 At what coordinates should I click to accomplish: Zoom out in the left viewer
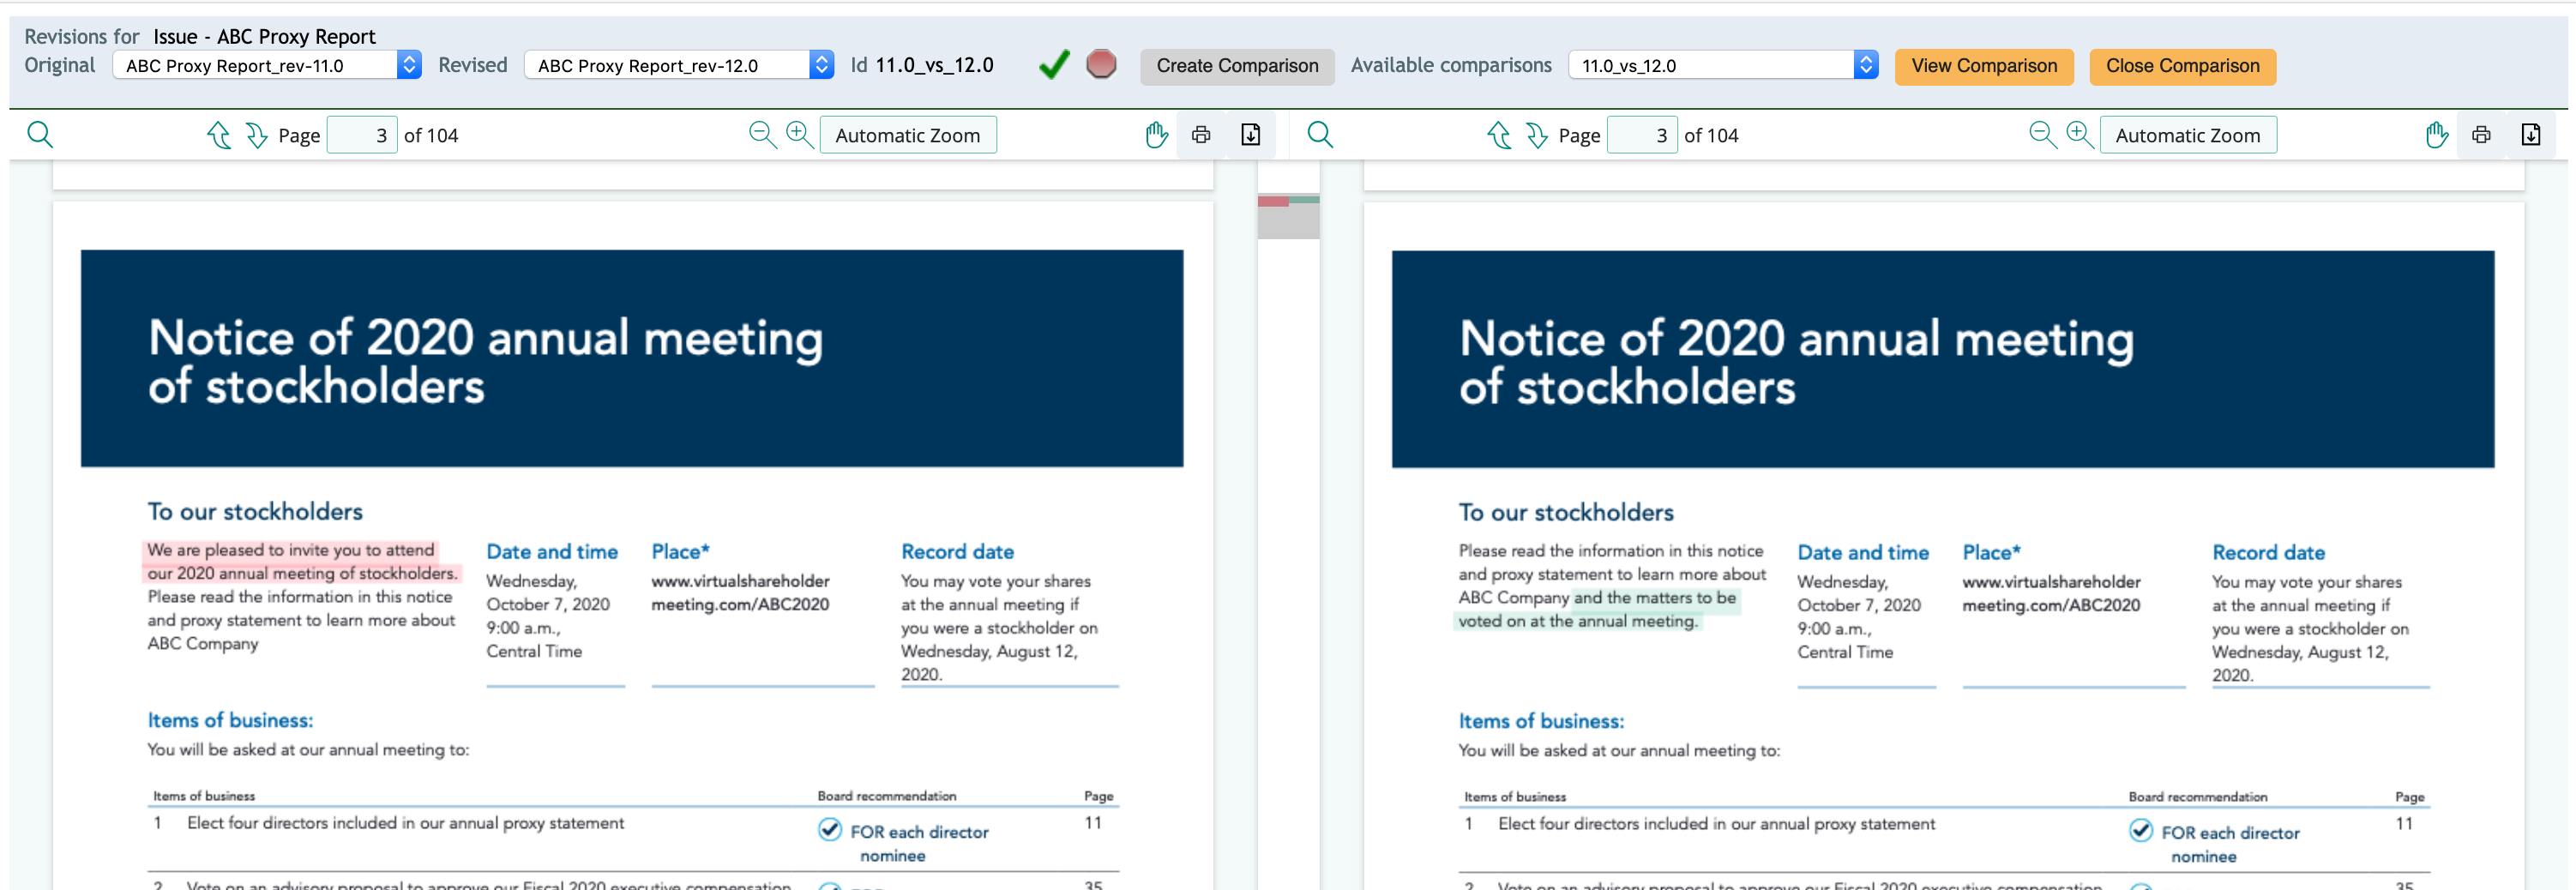pos(762,135)
